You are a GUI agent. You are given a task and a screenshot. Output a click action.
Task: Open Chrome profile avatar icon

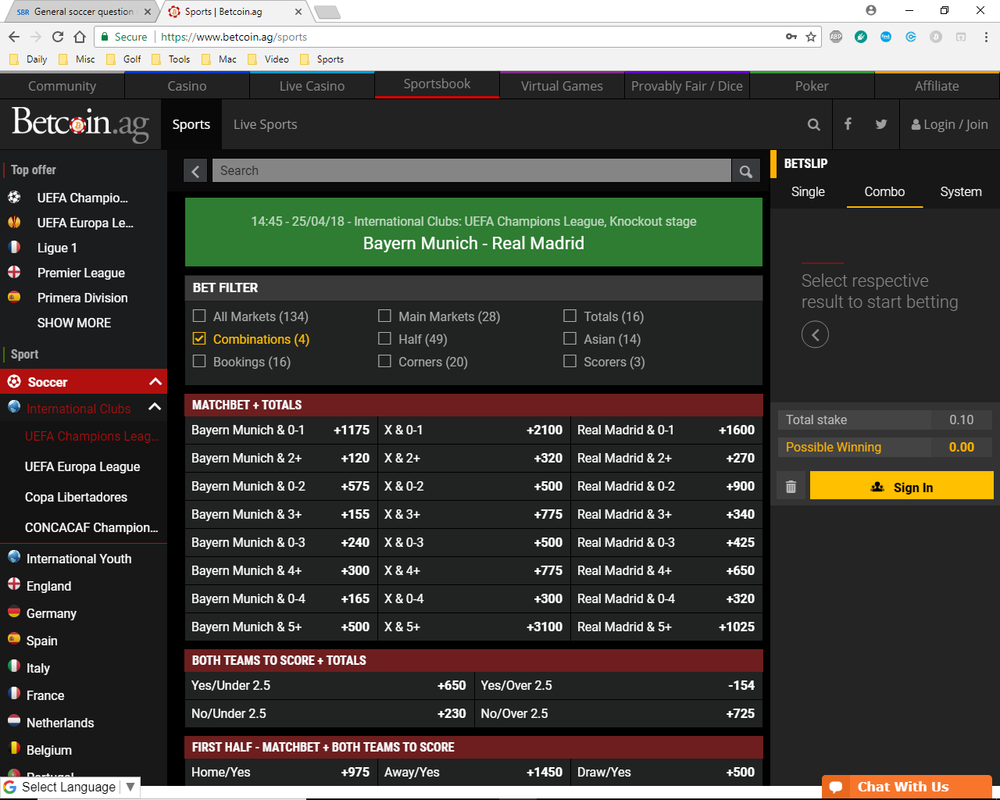pyautogui.click(x=871, y=10)
